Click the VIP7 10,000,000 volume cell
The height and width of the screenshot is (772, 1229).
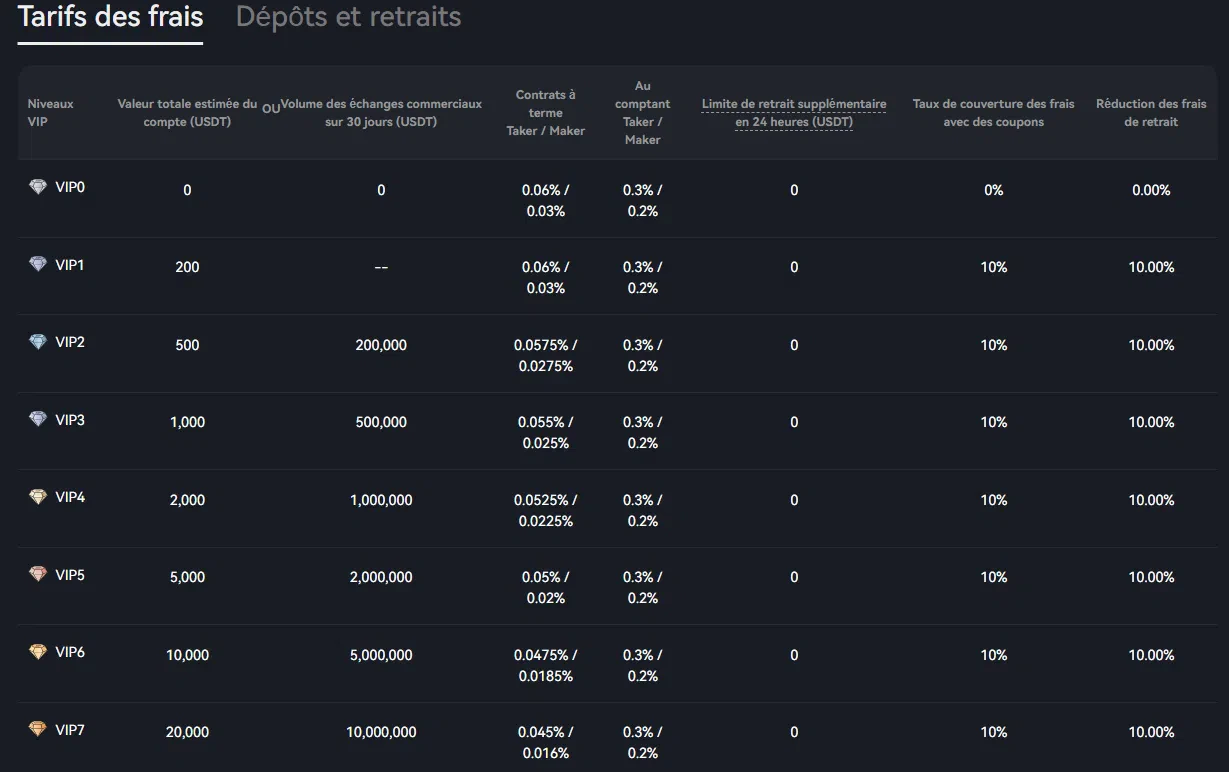tap(381, 732)
